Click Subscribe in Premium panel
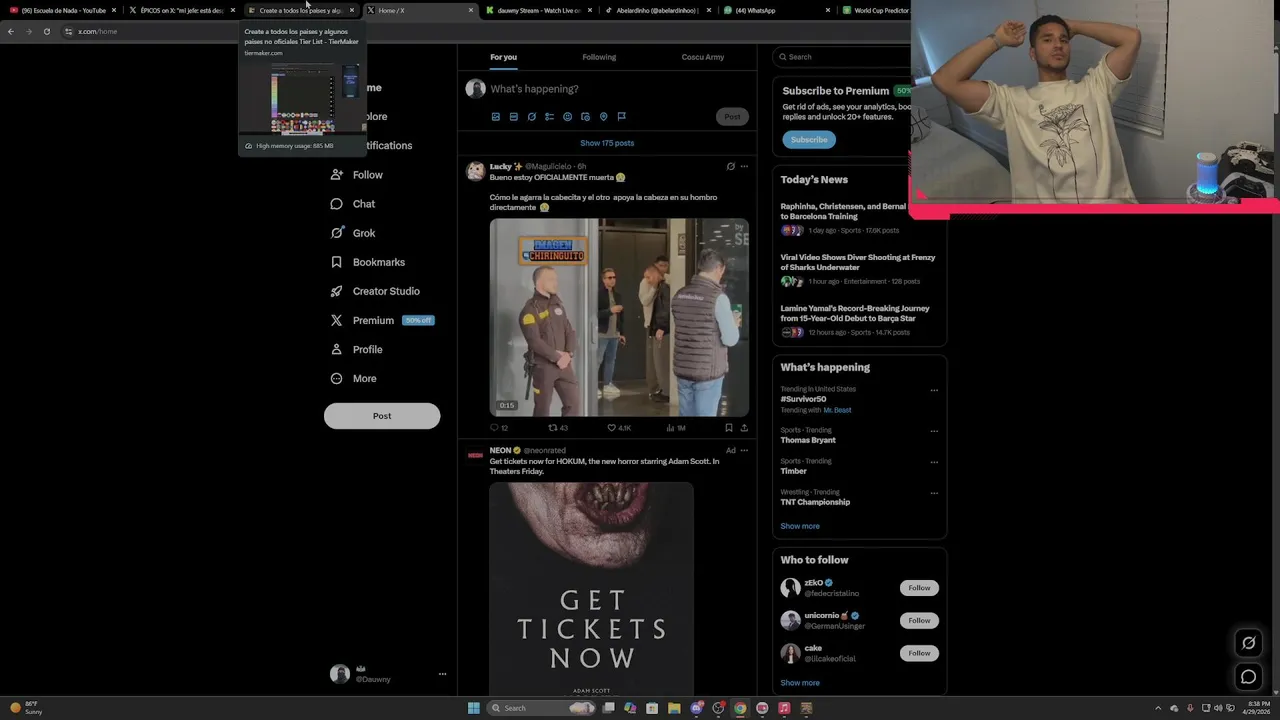This screenshot has height=720, width=1280. pos(809,140)
